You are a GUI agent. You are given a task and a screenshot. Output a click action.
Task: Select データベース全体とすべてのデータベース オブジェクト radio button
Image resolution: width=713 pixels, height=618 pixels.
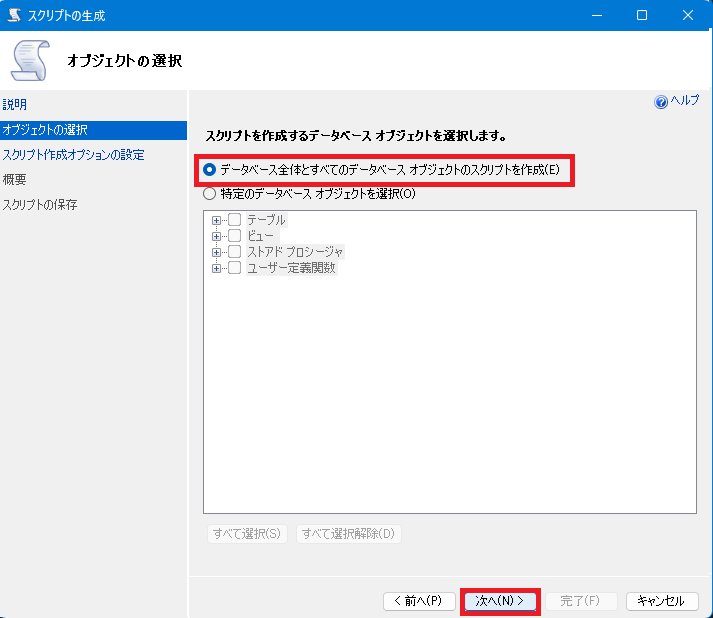(209, 170)
